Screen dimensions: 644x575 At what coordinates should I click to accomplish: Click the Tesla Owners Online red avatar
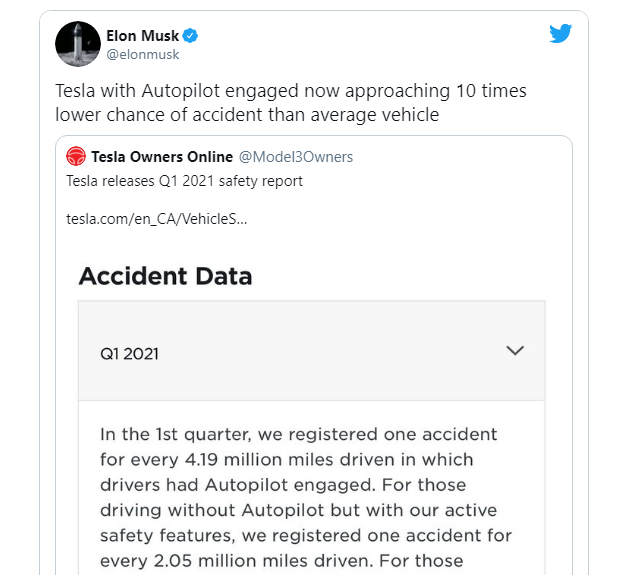pyautogui.click(x=76, y=157)
